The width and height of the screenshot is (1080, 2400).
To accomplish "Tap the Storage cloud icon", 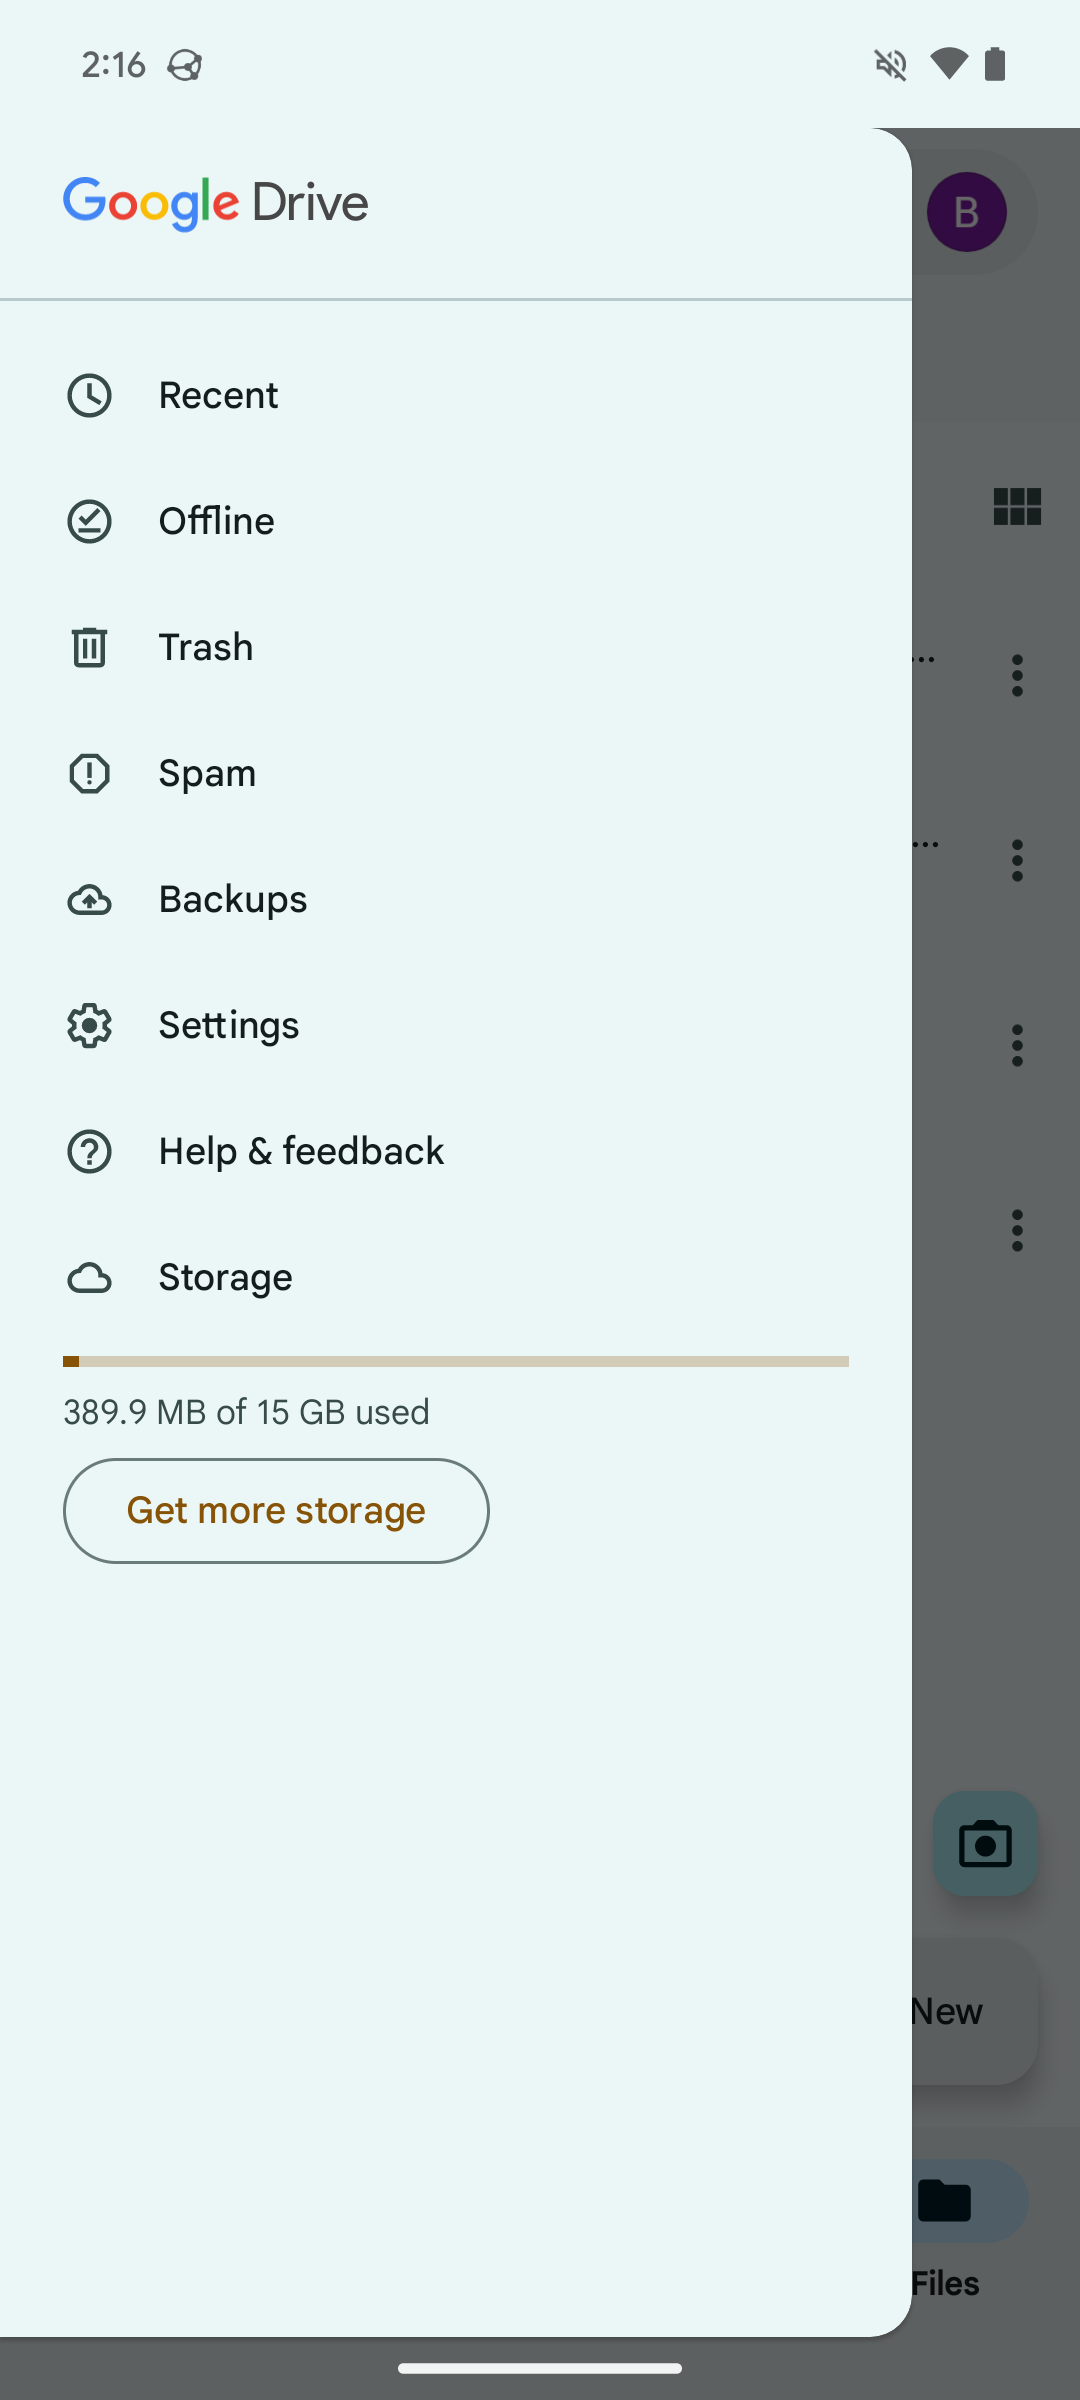I will pos(89,1278).
